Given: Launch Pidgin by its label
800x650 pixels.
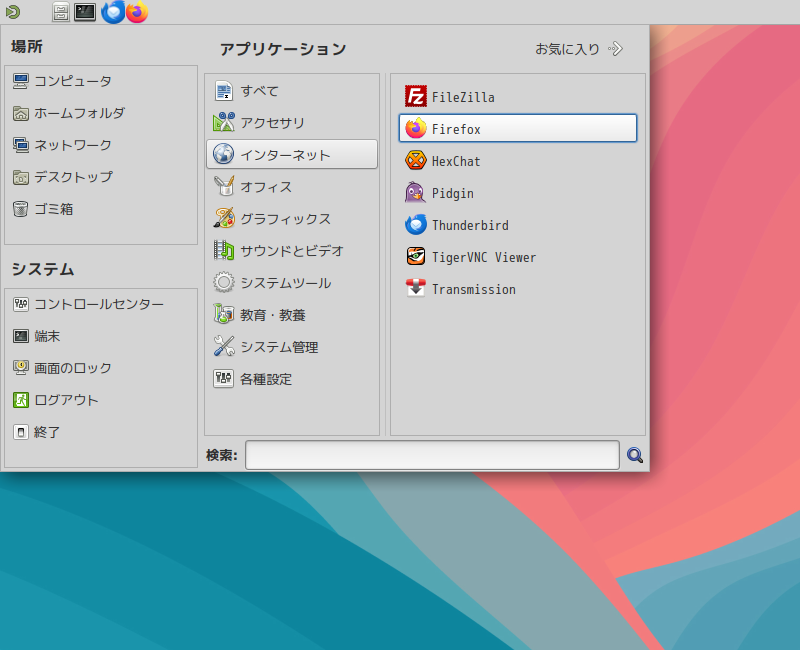Looking at the screenshot, I should click(453, 193).
